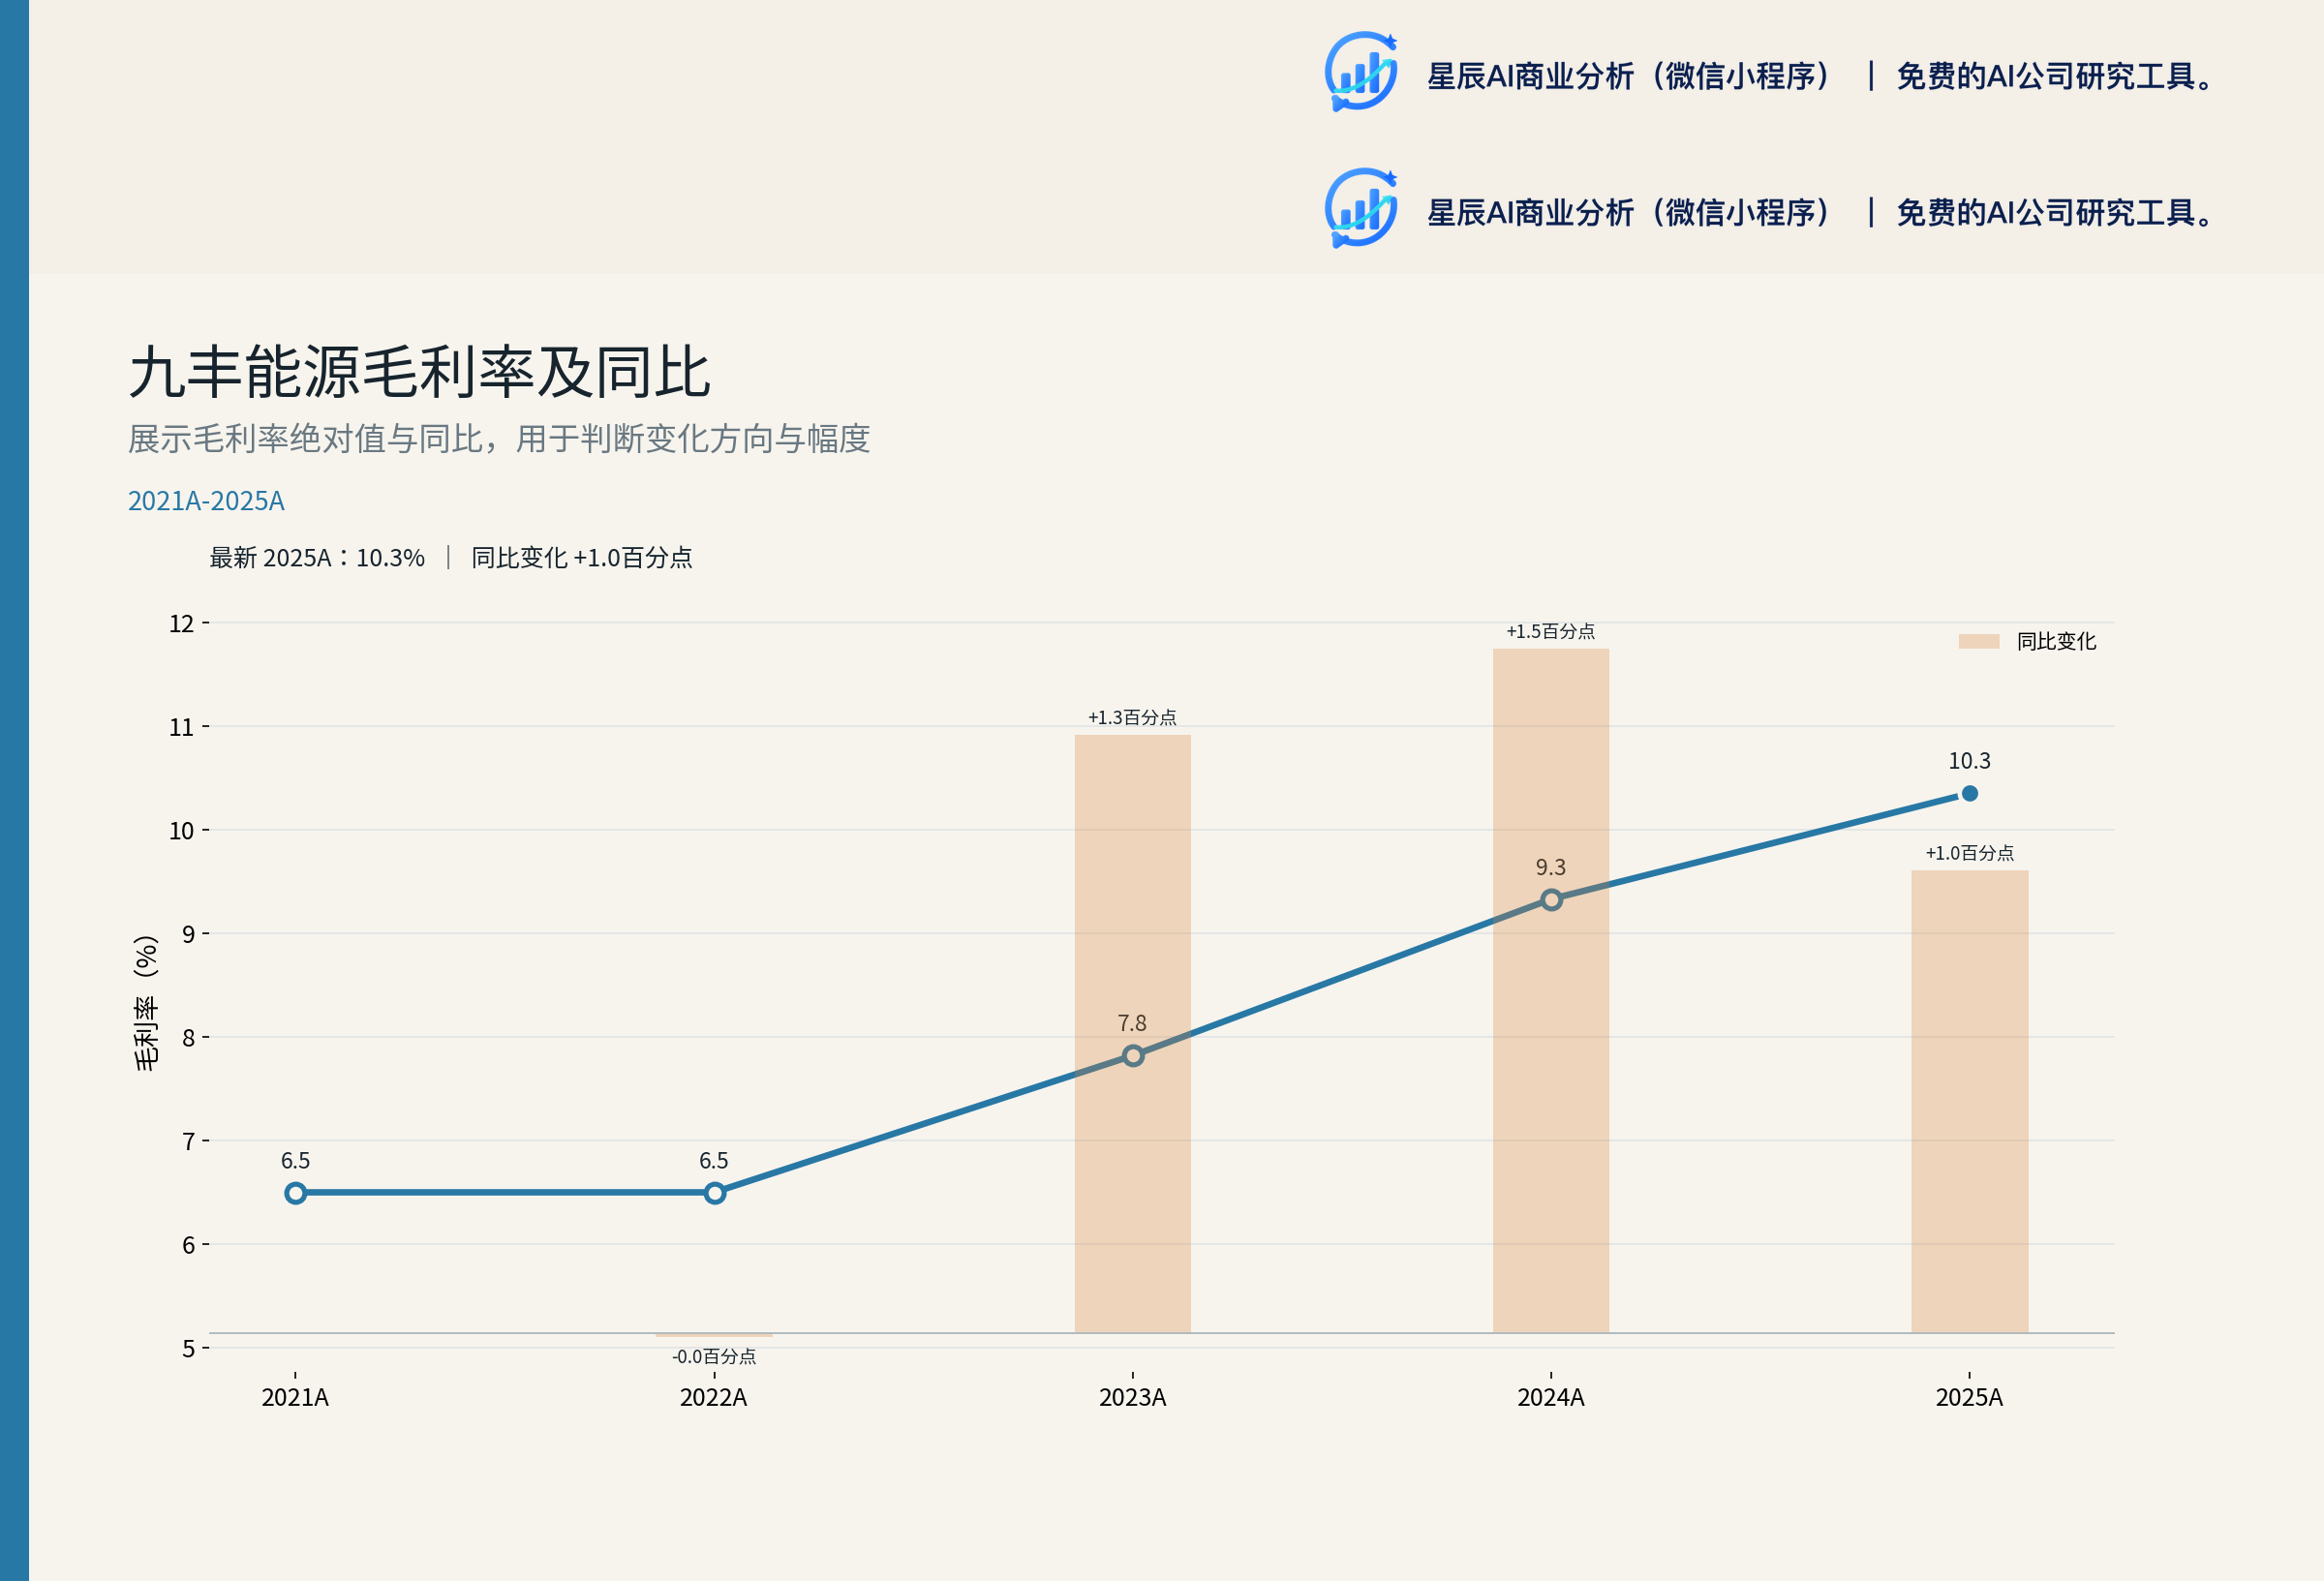Click the 同比变化 legend color swatch
2324x1581 pixels.
tap(1978, 641)
